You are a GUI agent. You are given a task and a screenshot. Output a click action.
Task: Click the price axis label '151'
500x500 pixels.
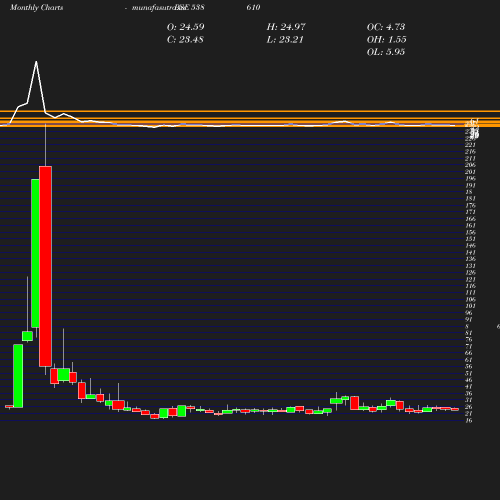tap(470, 239)
